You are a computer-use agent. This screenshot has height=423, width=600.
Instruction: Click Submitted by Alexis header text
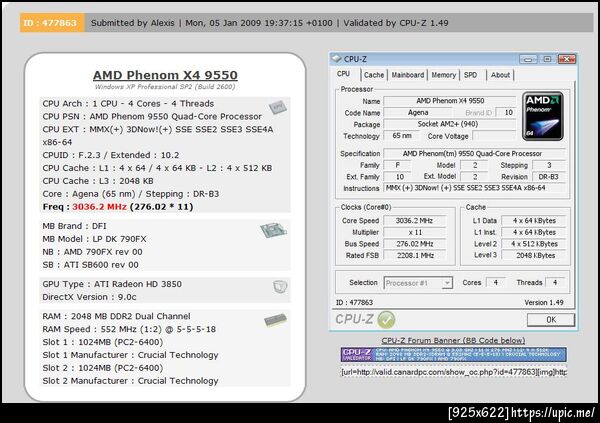133,23
